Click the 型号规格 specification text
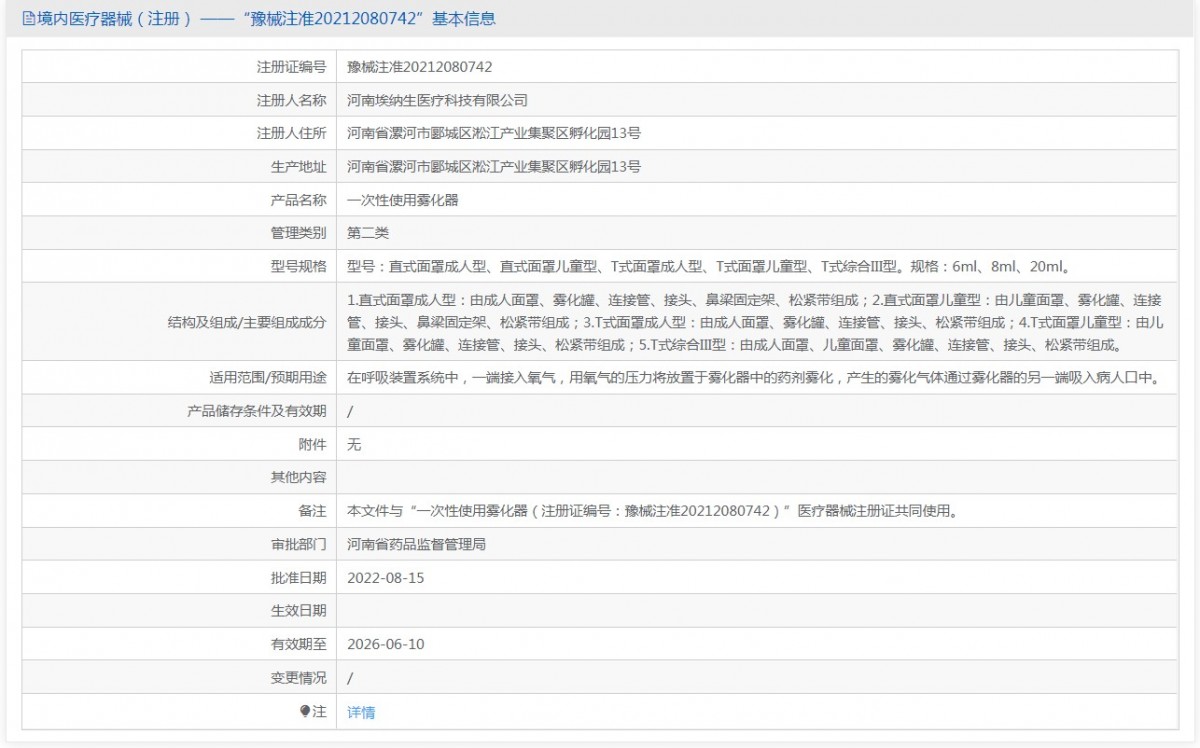 [710, 266]
